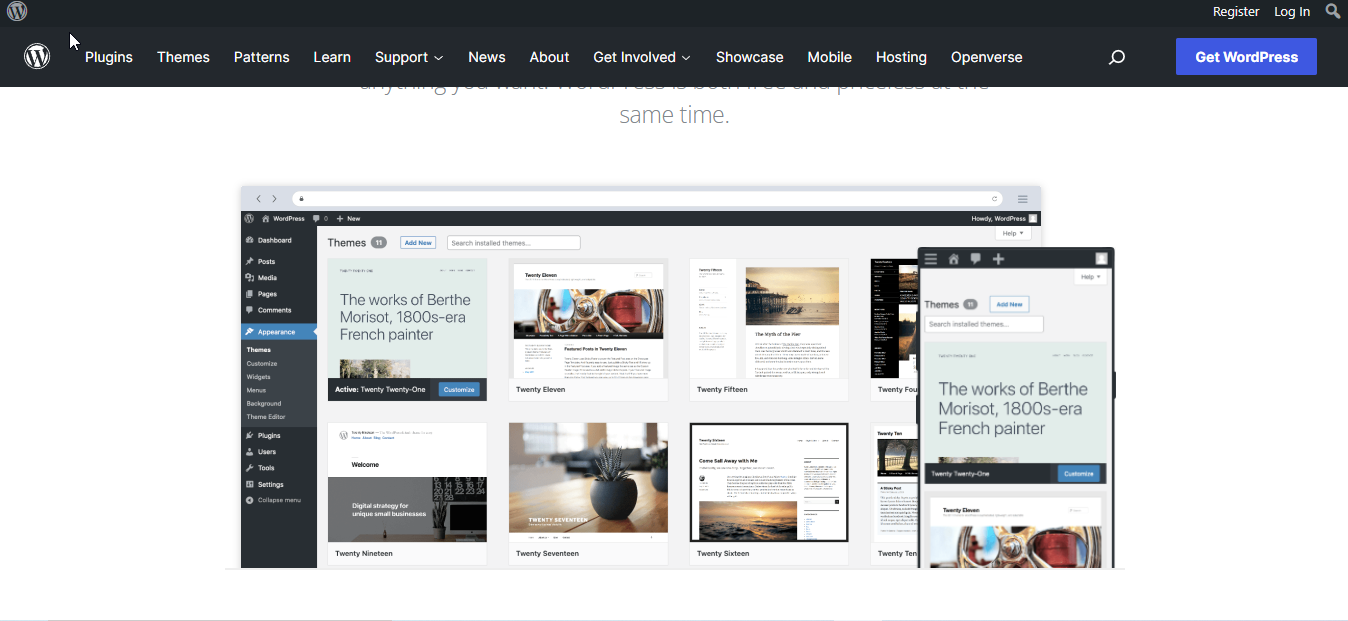The height and width of the screenshot is (621, 1348).
Task: Expand the Get Involved dropdown
Action: coord(641,57)
